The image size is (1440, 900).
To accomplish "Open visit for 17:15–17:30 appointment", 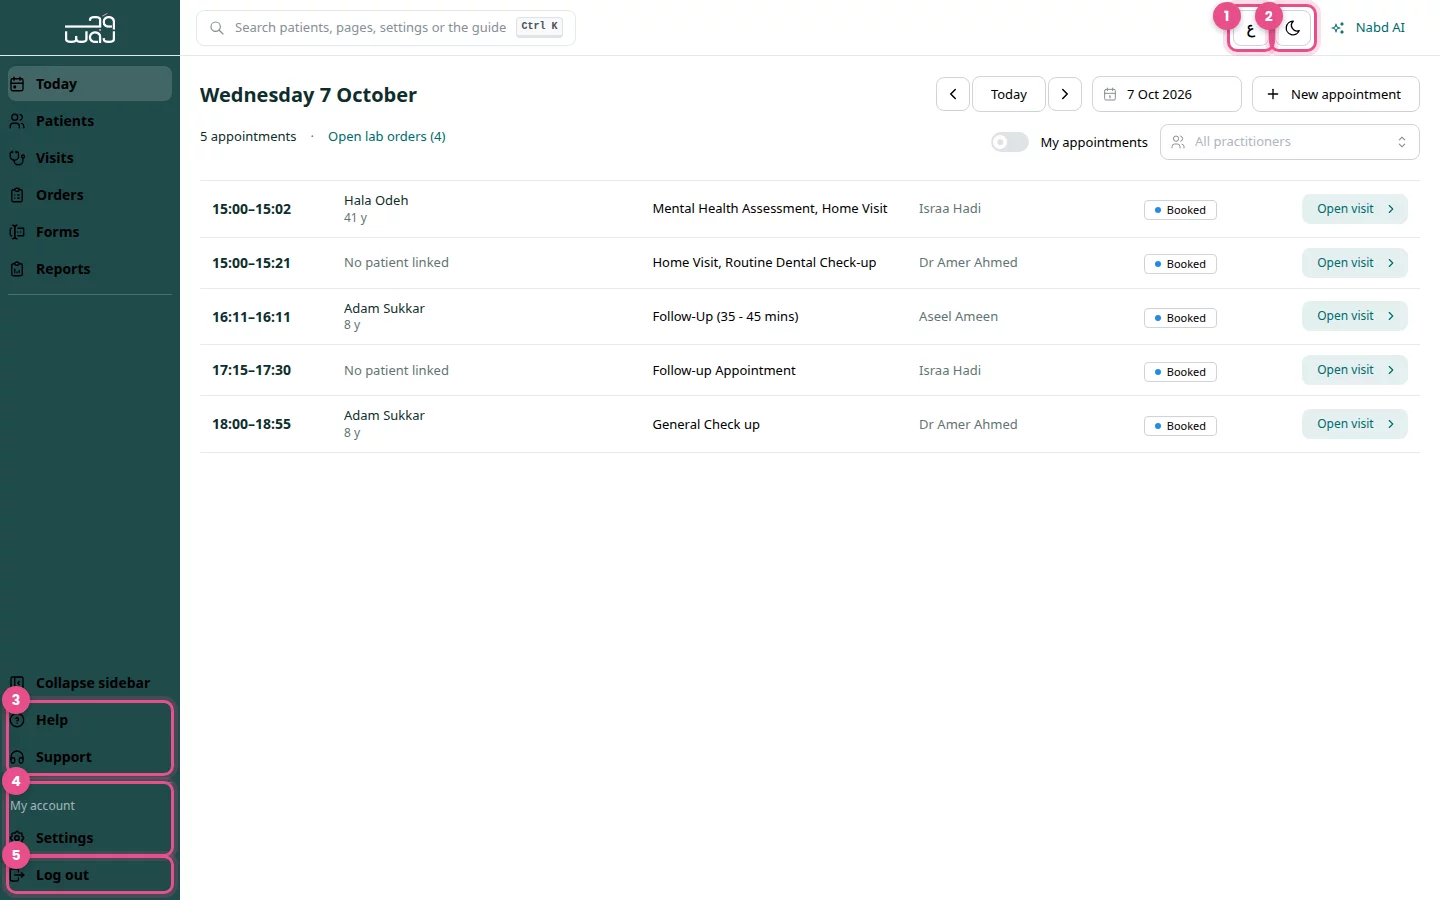I will coord(1354,370).
